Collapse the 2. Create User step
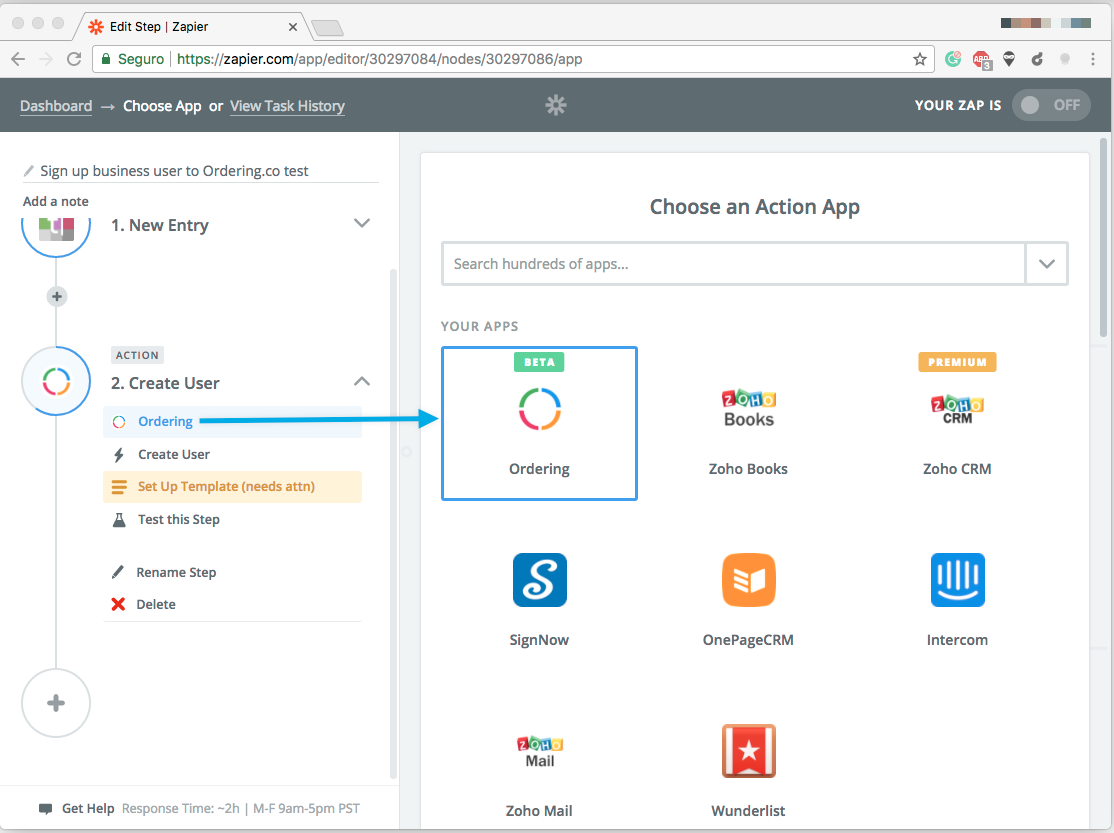The width and height of the screenshot is (1114, 833). (362, 382)
